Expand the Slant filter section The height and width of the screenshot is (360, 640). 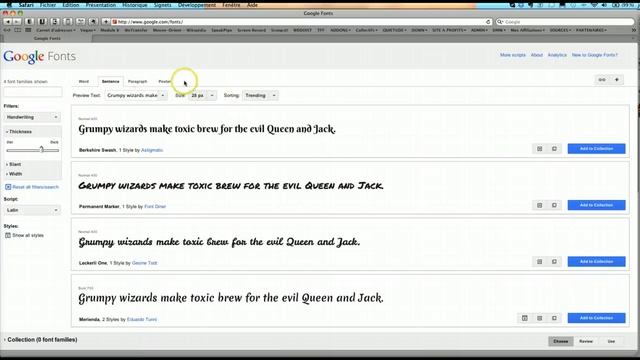coord(13,164)
